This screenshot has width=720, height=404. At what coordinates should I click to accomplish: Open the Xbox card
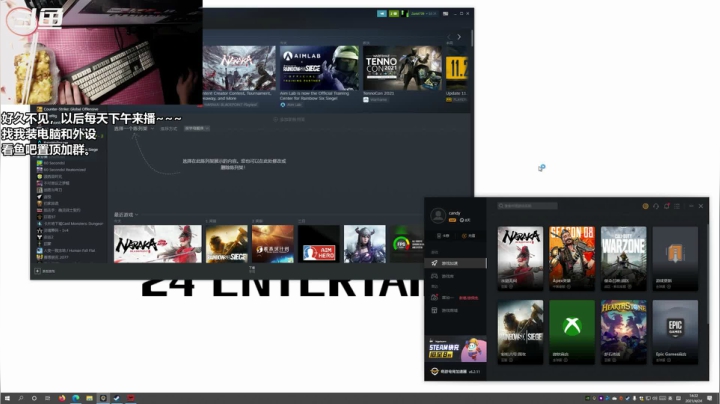tap(572, 332)
